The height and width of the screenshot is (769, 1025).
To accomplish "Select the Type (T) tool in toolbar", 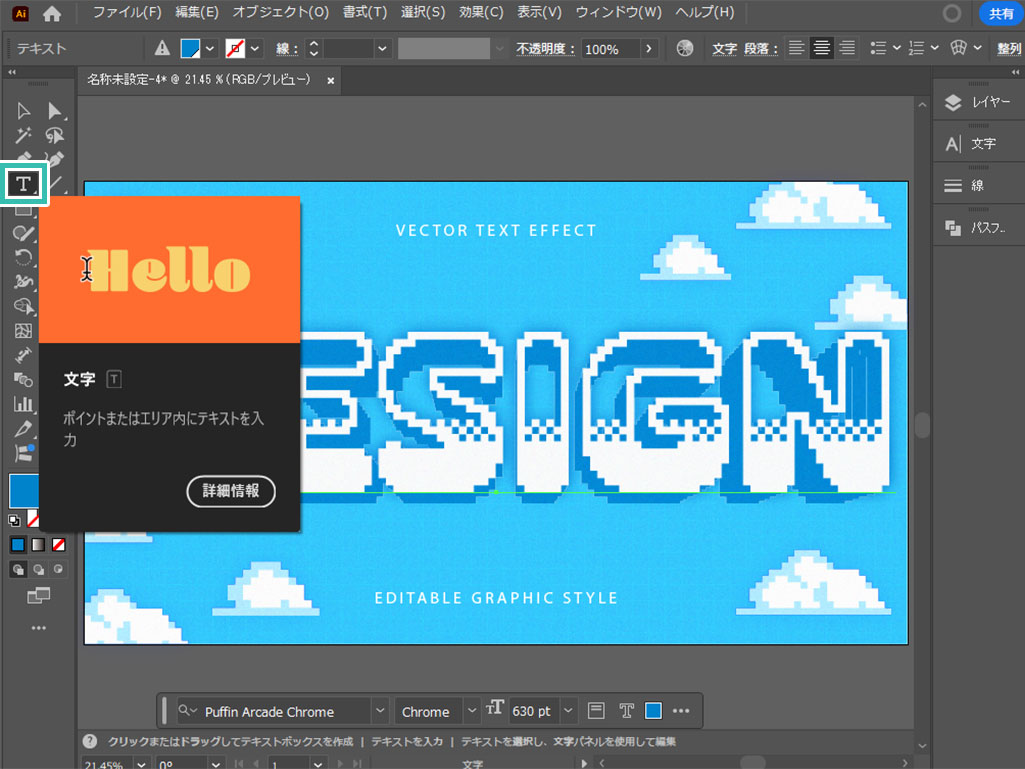I will (24, 184).
